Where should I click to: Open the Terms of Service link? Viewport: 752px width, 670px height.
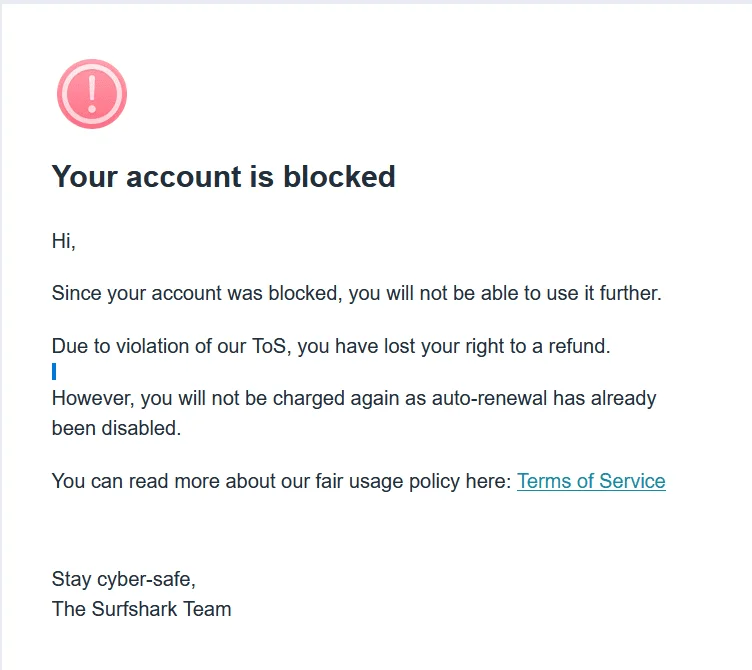[591, 481]
